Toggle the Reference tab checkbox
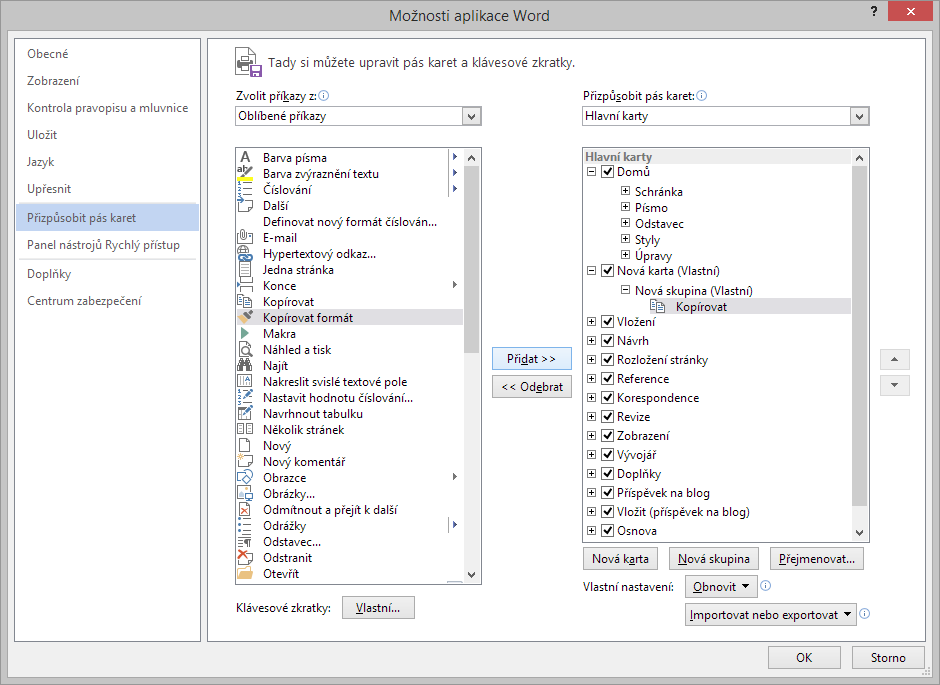 (607, 378)
